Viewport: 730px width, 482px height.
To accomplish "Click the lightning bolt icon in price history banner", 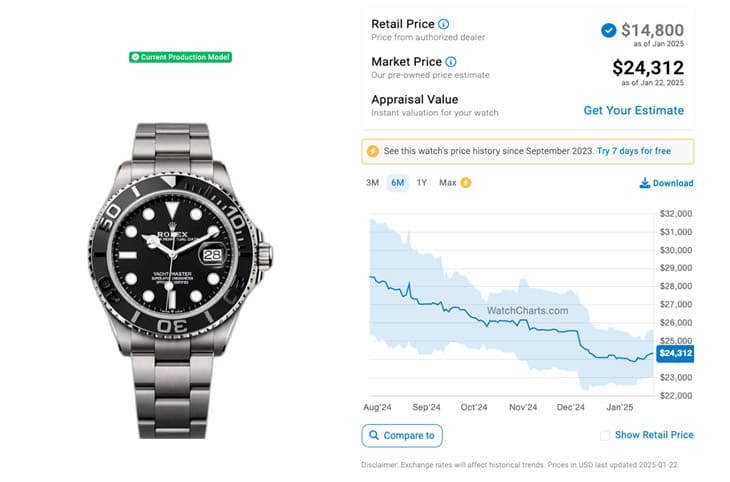I will click(x=373, y=151).
